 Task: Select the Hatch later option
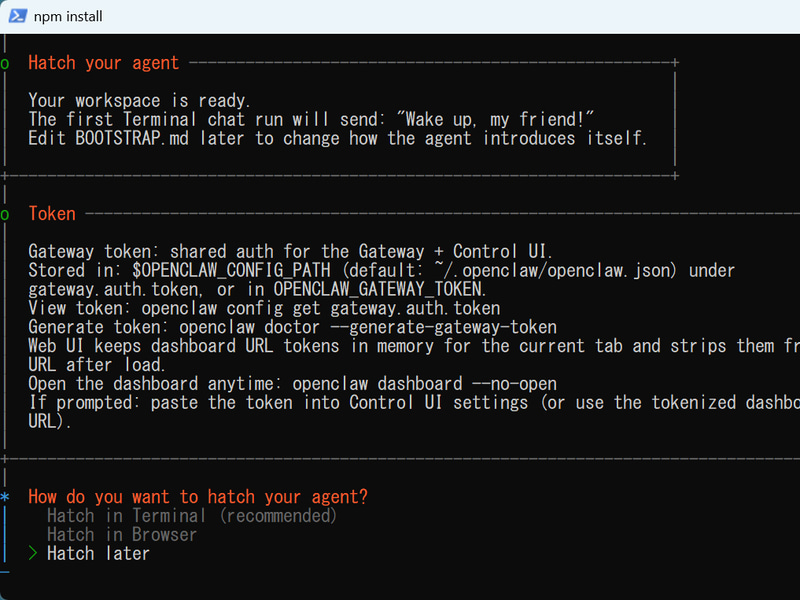(x=98, y=554)
